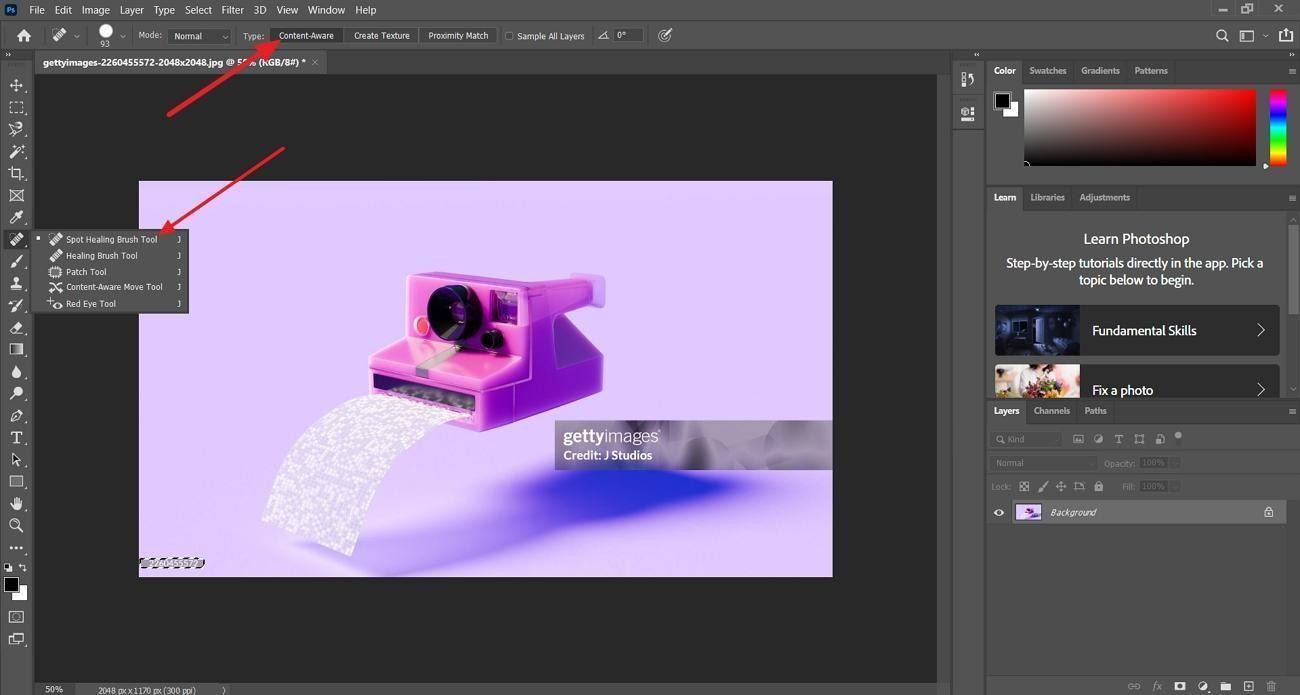Hide the Background layer eye icon
Image resolution: width=1300 pixels, height=695 pixels.
(x=998, y=513)
